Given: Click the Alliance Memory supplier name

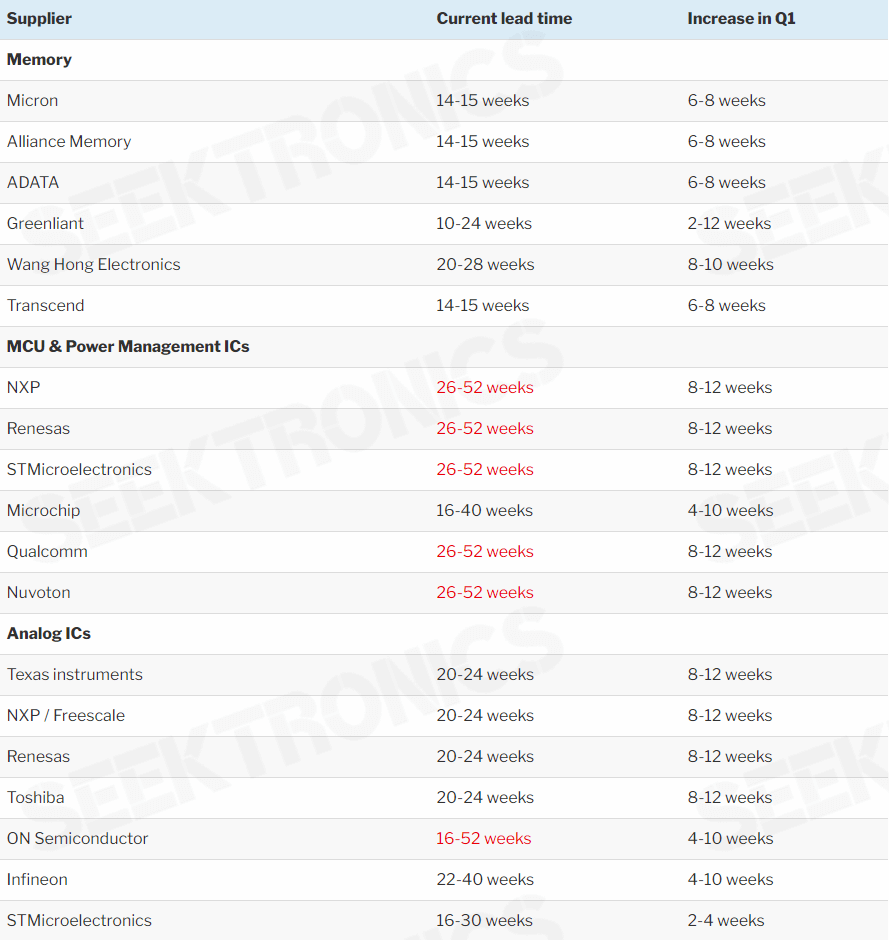Looking at the screenshot, I should click(69, 141).
